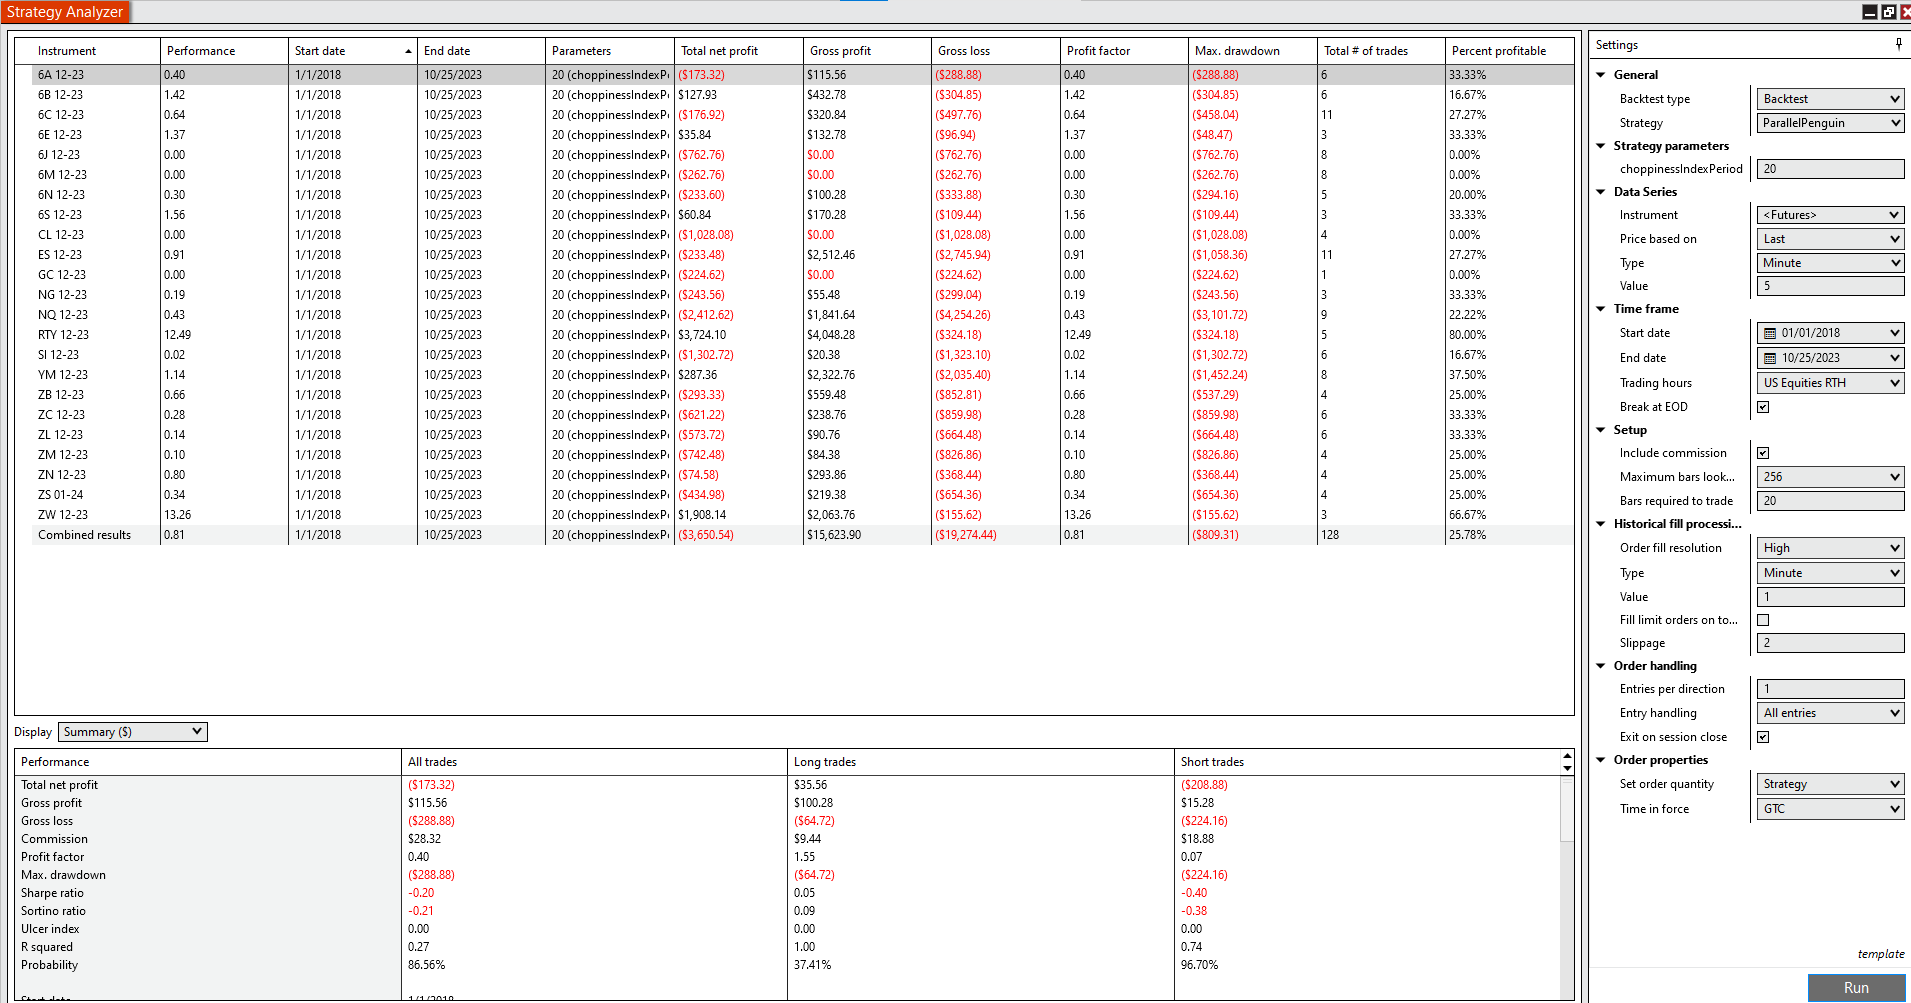This screenshot has width=1911, height=1003.
Task: Open the Entry handling dropdown
Action: (1830, 713)
